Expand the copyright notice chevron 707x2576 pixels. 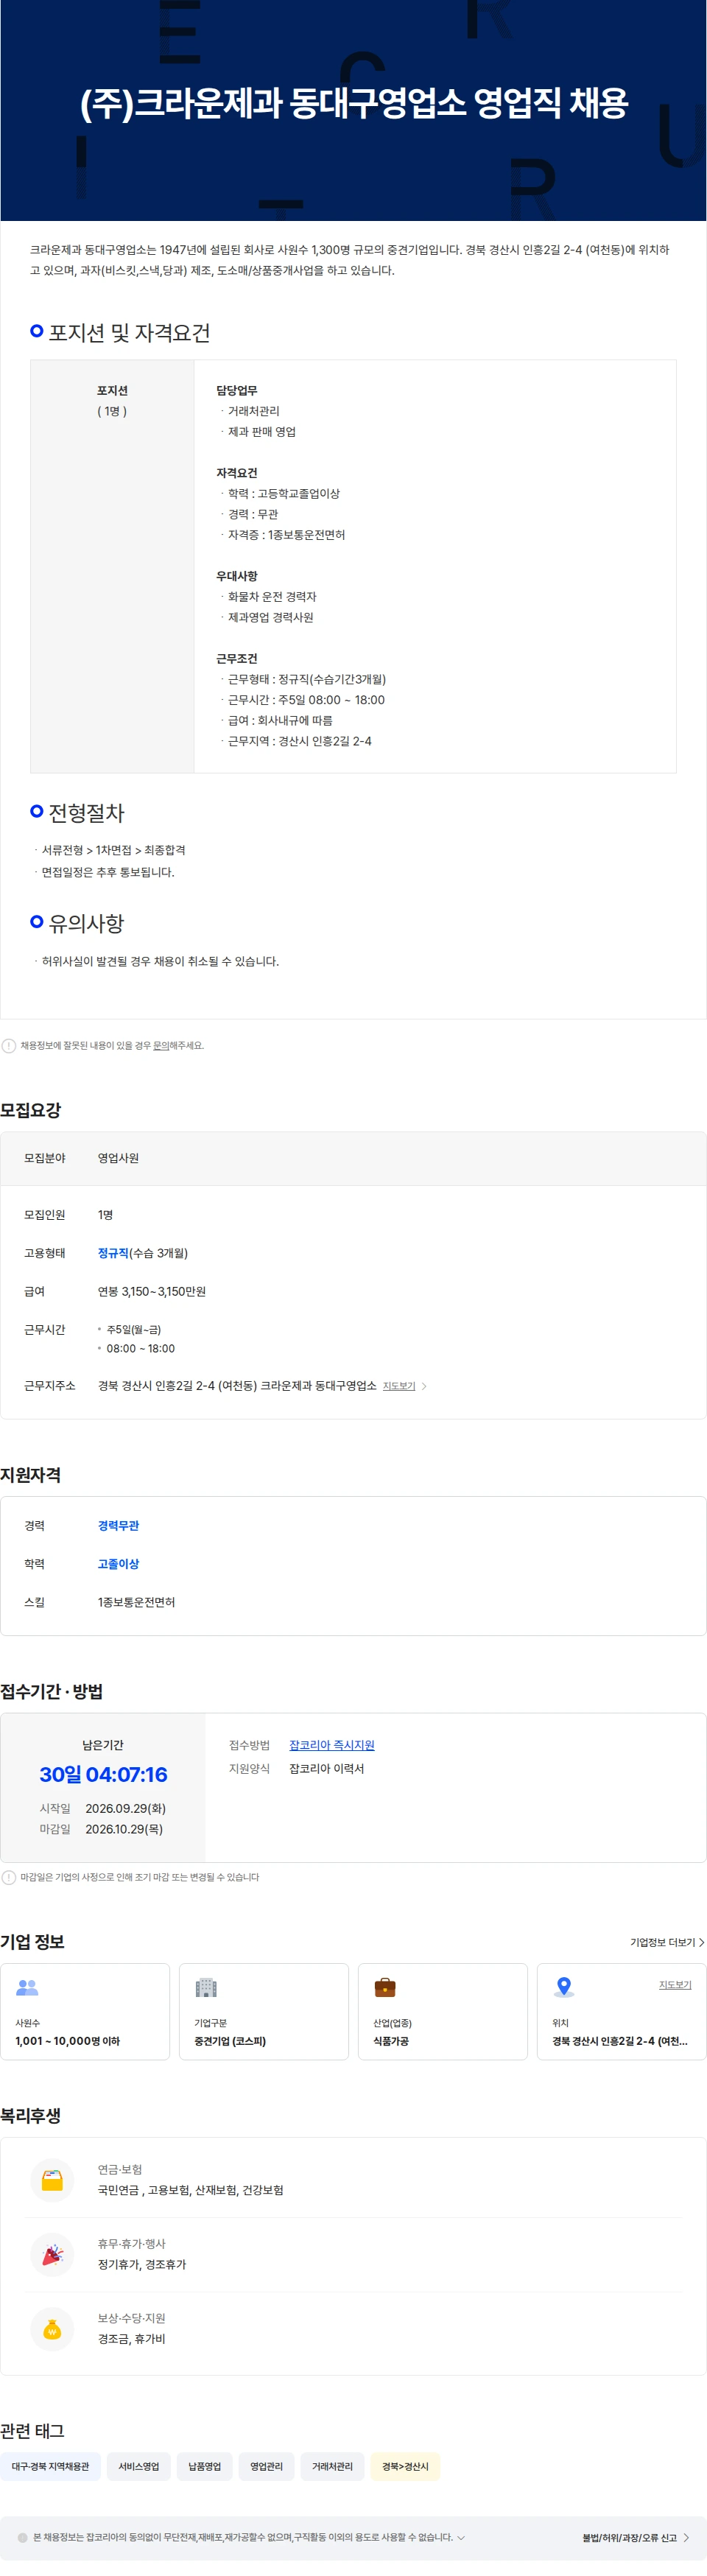pyautogui.click(x=461, y=2538)
